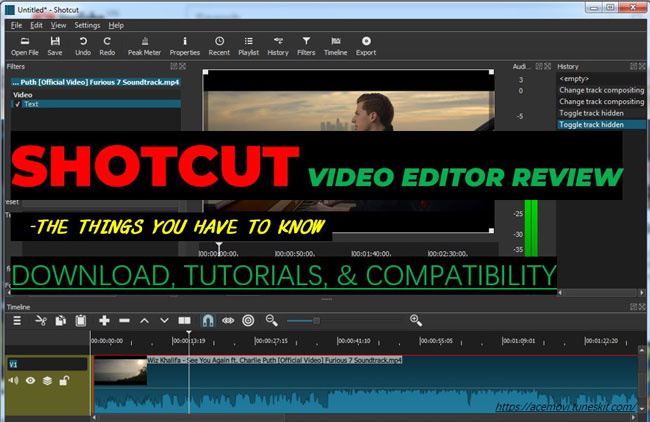Open the File menu

tap(17, 25)
